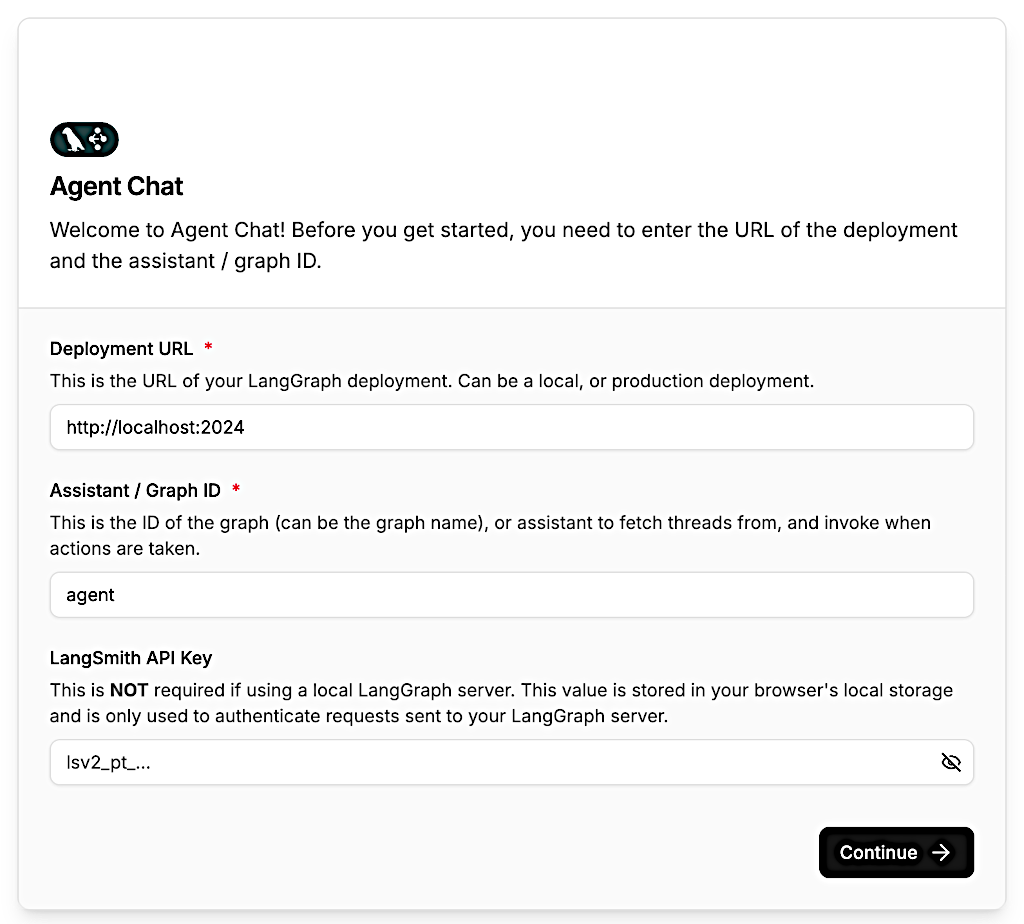Click the 'LangSmith API Key' label
Image resolution: width=1024 pixels, height=924 pixels.
[131, 658]
